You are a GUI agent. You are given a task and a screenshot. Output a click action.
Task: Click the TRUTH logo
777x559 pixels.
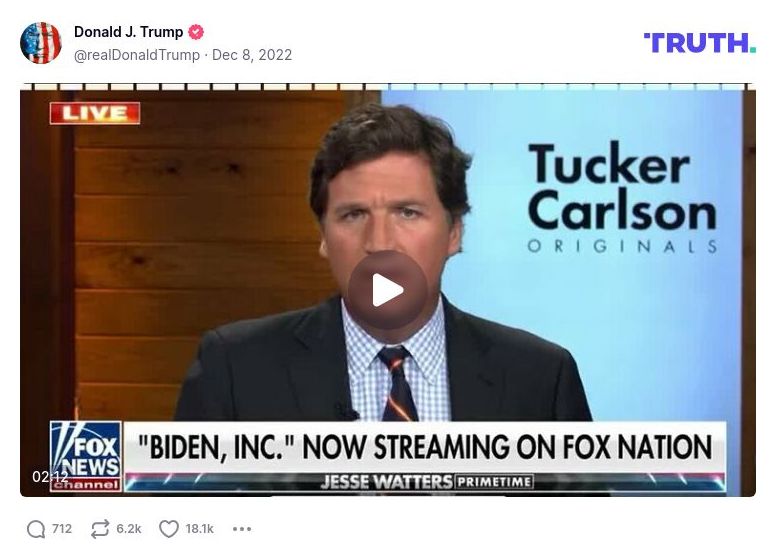pyautogui.click(x=700, y=43)
